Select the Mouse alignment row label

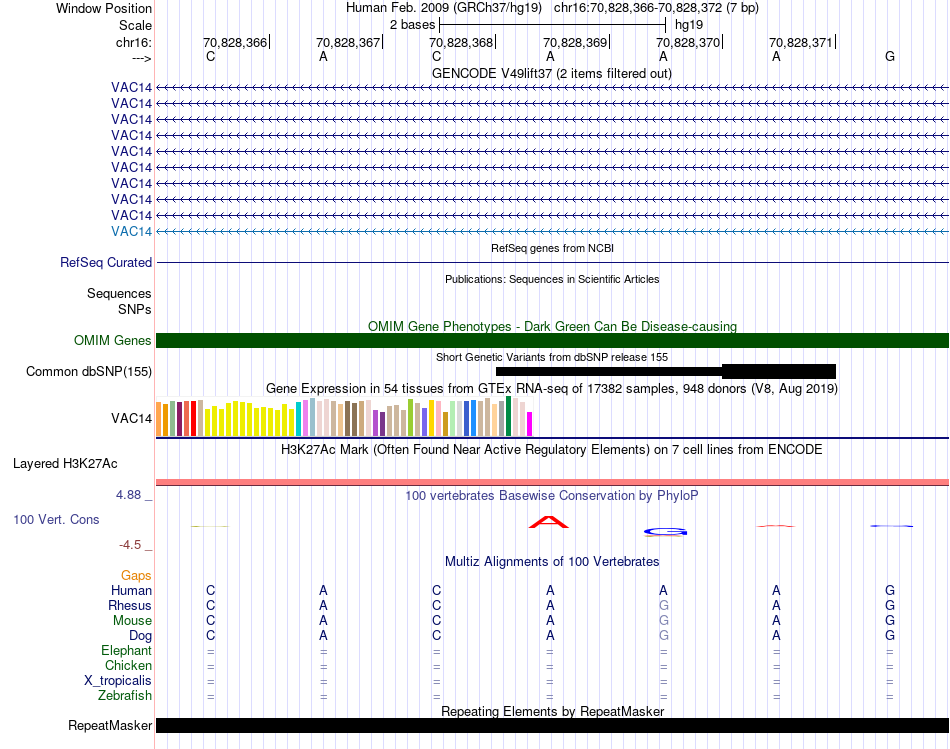pos(132,621)
